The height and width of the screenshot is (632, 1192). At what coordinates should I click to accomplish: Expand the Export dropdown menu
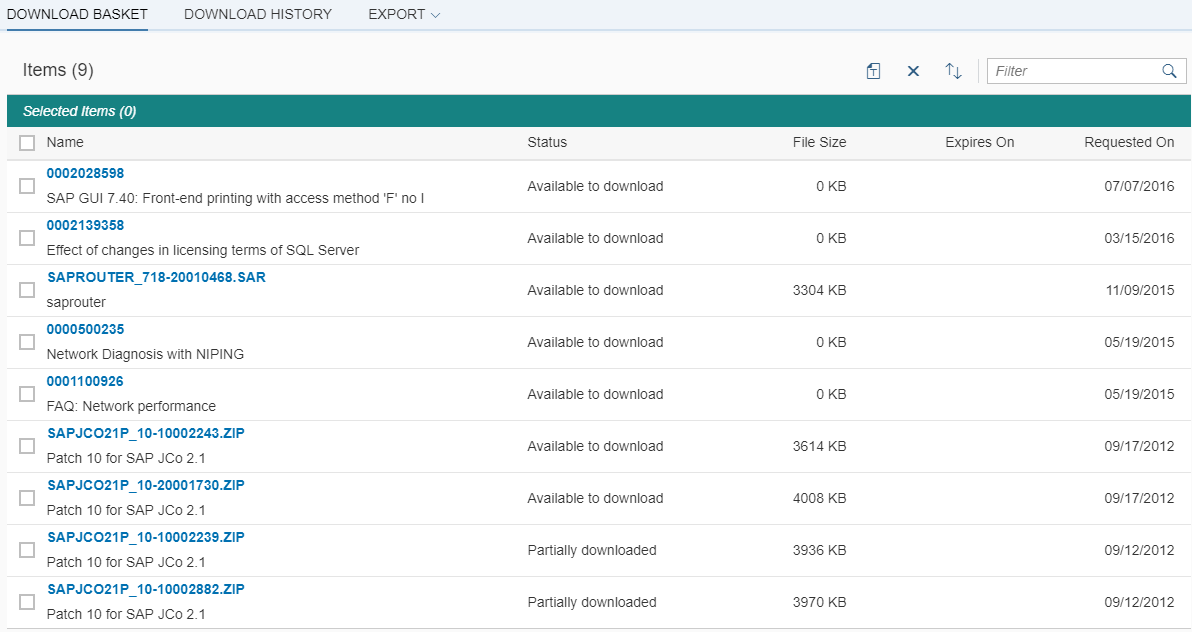(x=404, y=15)
